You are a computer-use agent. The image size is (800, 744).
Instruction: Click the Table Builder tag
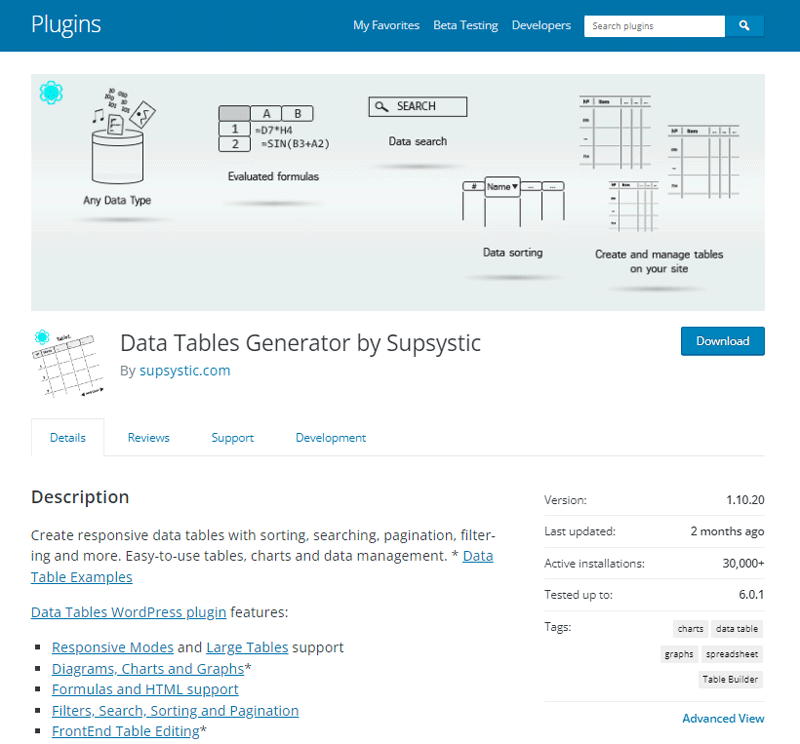pos(730,680)
